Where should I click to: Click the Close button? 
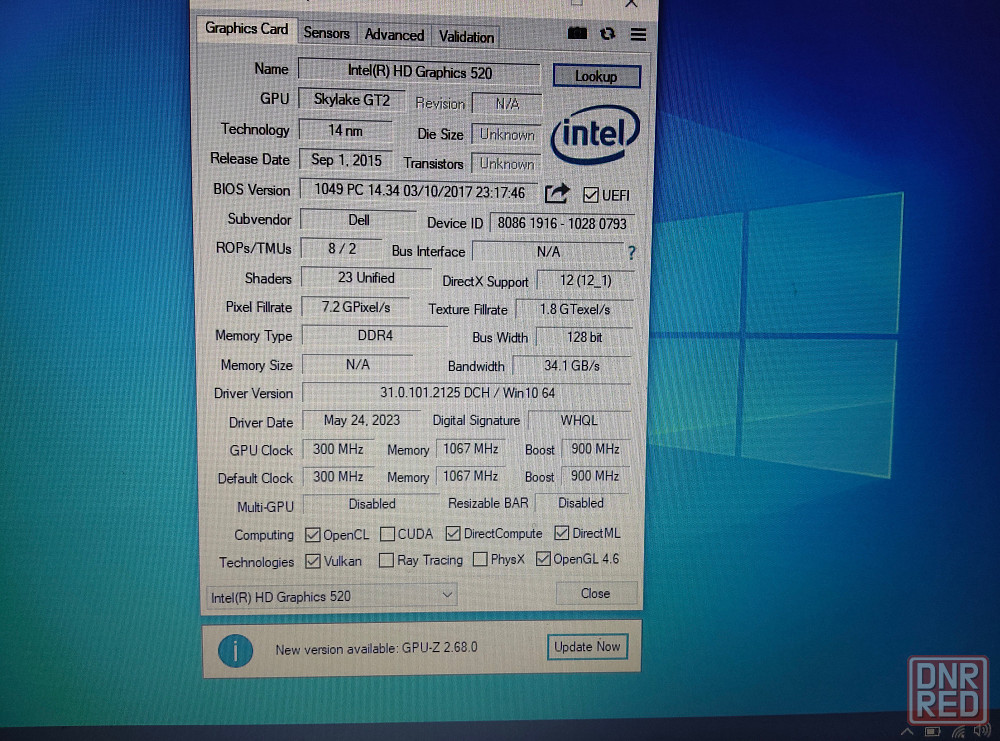click(596, 594)
